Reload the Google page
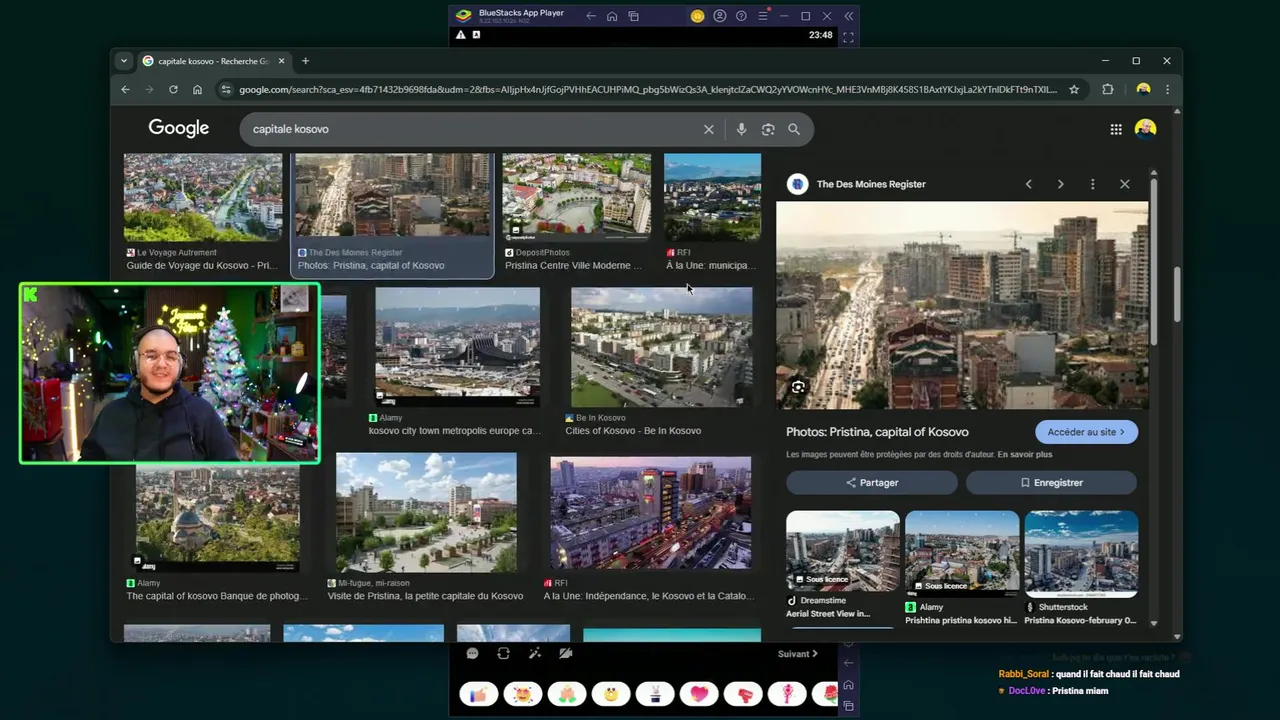The height and width of the screenshot is (720, 1280). pos(173,89)
